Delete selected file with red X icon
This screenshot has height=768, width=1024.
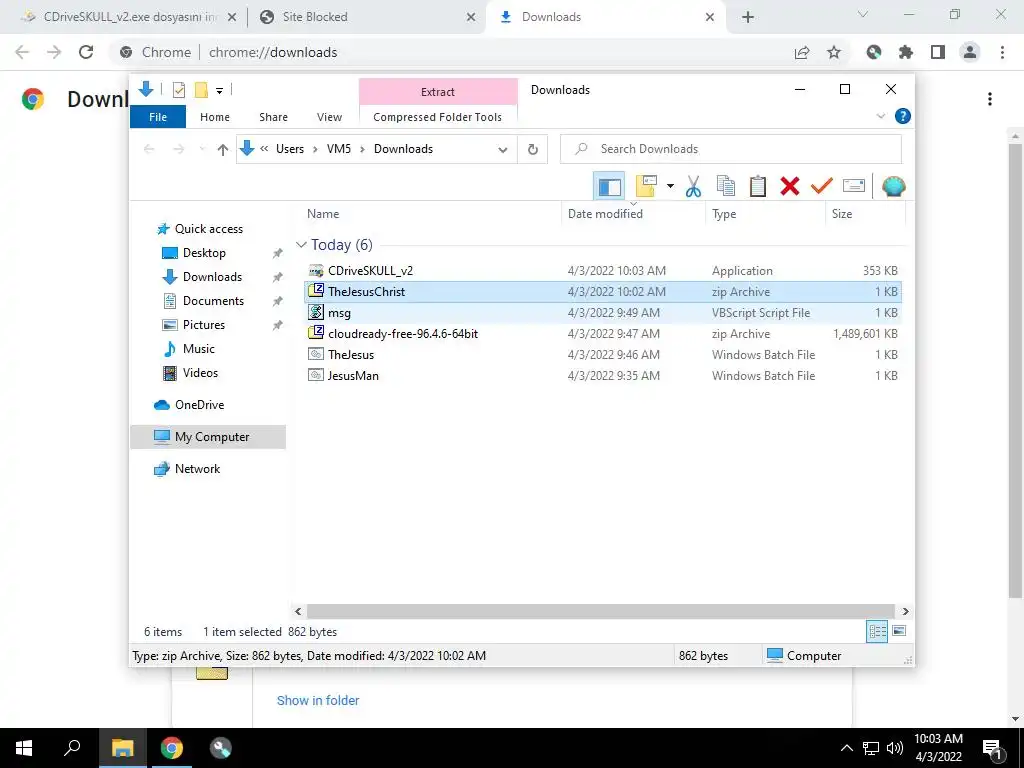(x=790, y=186)
